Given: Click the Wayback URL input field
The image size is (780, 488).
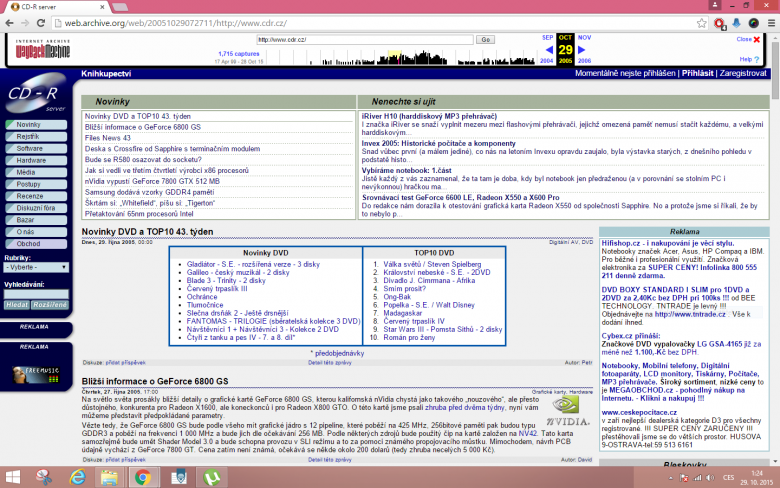Looking at the screenshot, I should click(x=365, y=39).
